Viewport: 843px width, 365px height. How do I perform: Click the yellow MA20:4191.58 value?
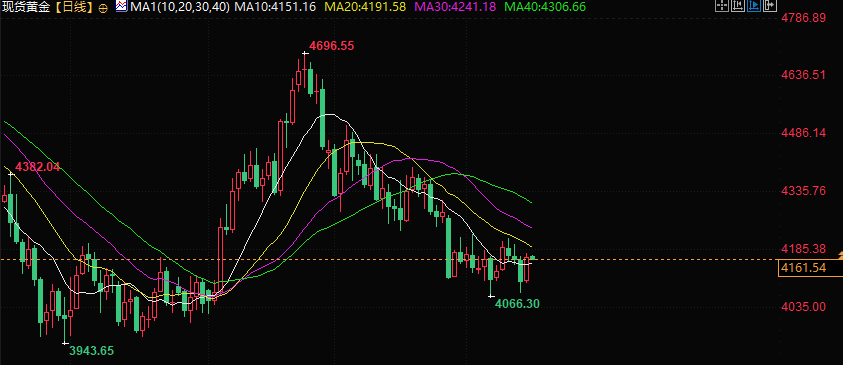click(x=366, y=7)
